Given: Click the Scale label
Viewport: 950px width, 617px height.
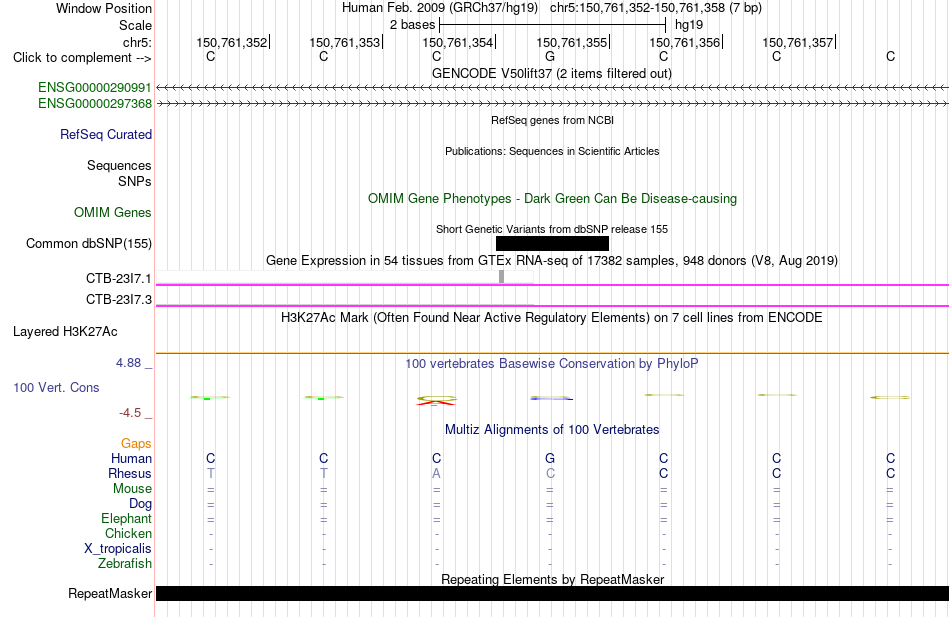Looking at the screenshot, I should coord(135,25).
